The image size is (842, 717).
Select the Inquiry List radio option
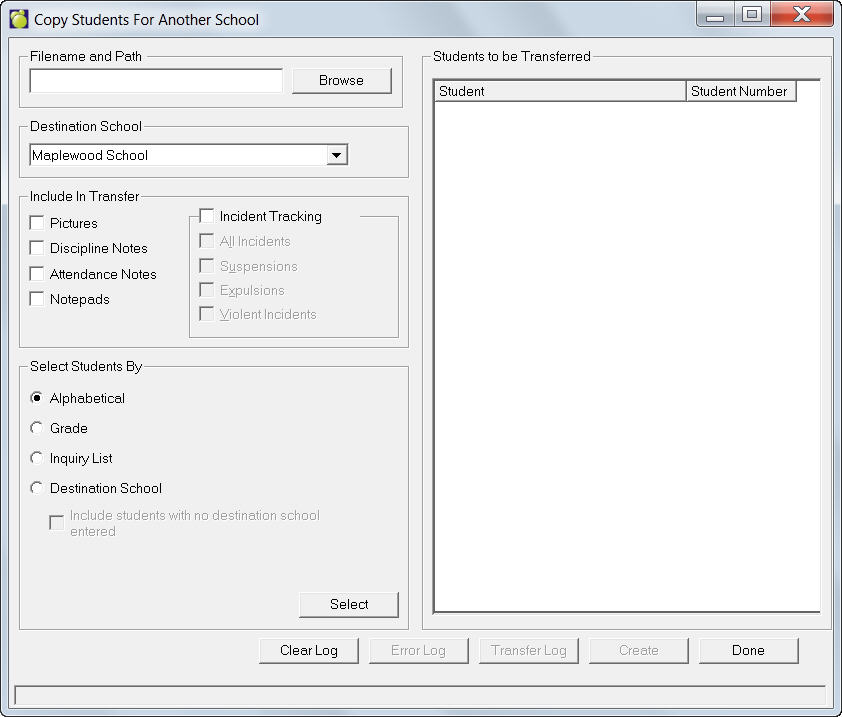click(38, 458)
